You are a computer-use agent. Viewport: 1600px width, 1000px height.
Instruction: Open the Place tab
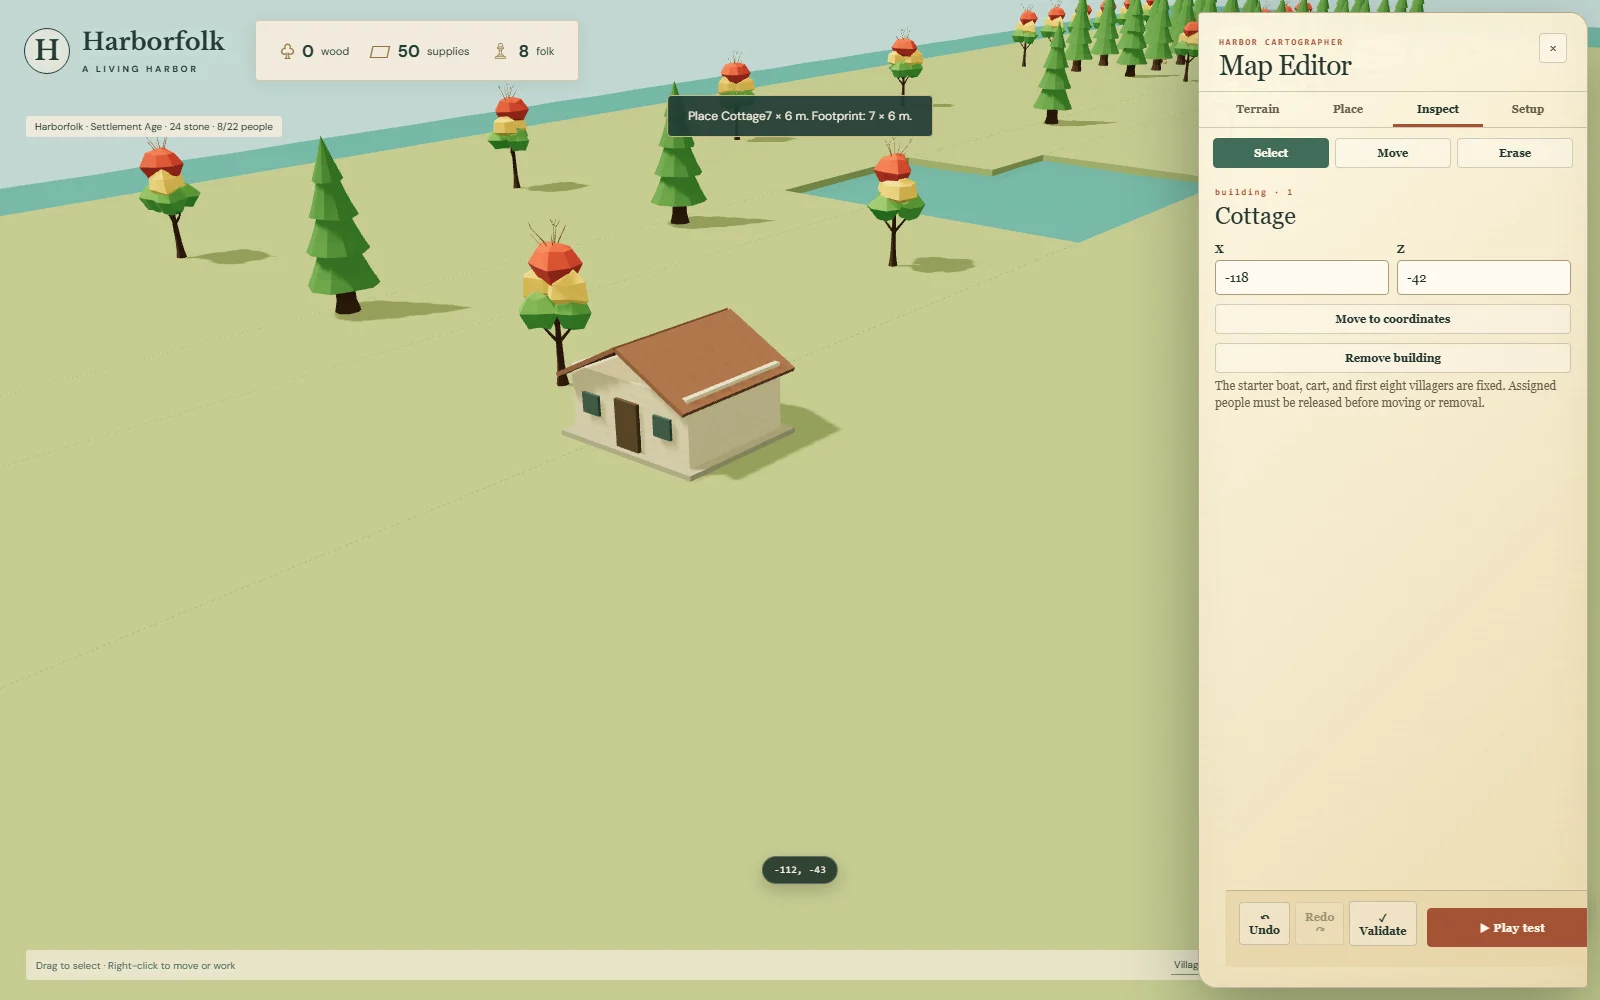[x=1347, y=109]
